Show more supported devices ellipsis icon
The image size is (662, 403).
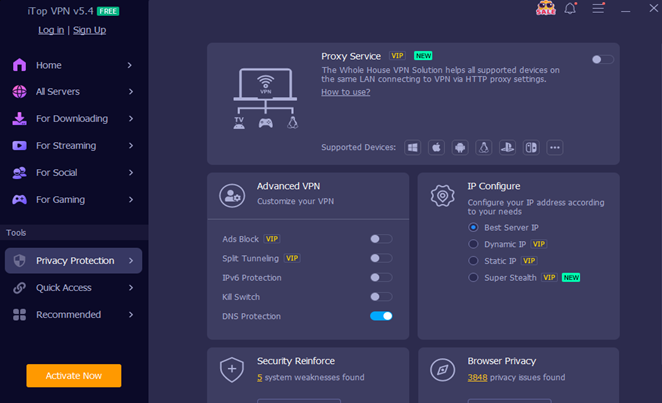(x=555, y=147)
